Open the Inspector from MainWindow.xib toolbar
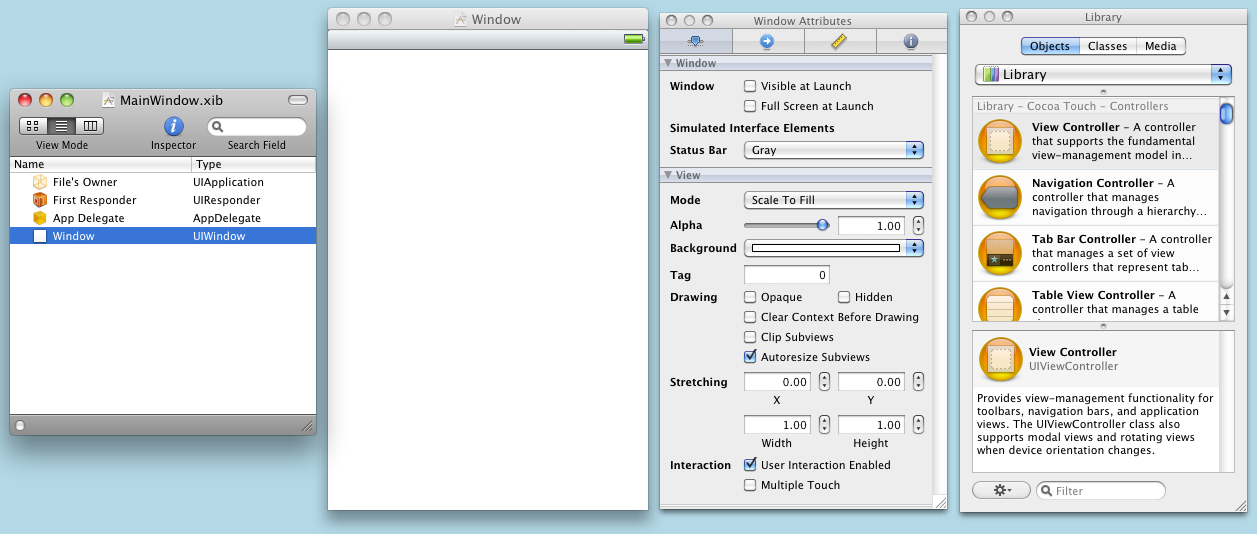Viewport: 1257px width, 534px height. (x=173, y=126)
